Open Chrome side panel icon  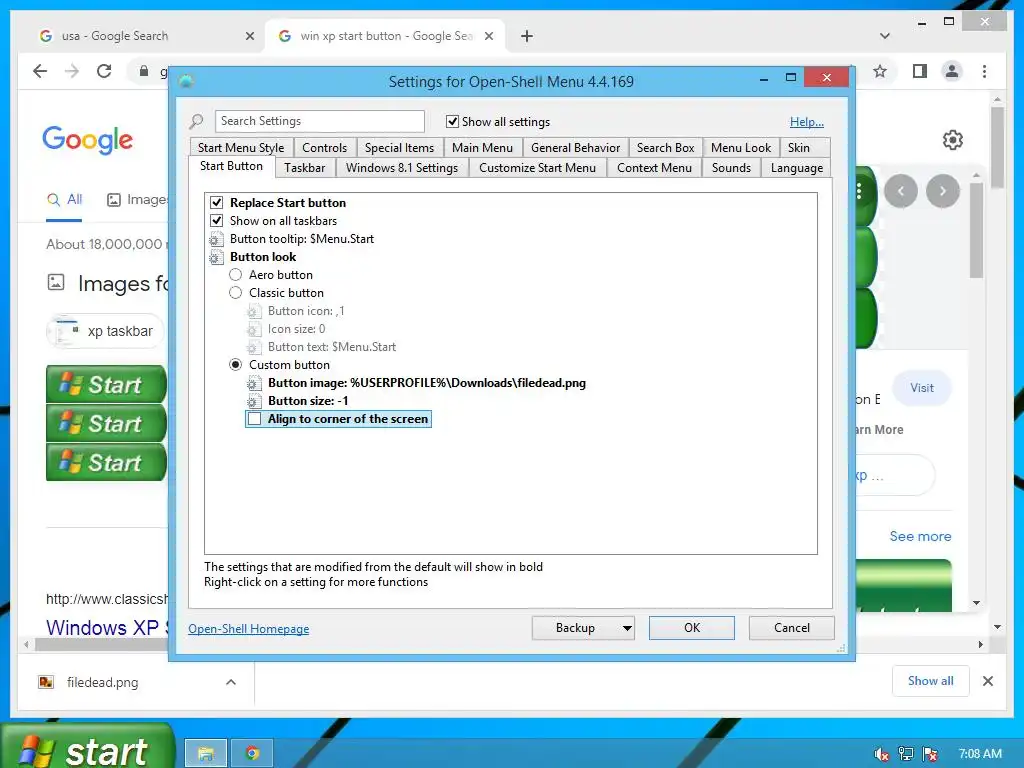pos(920,71)
